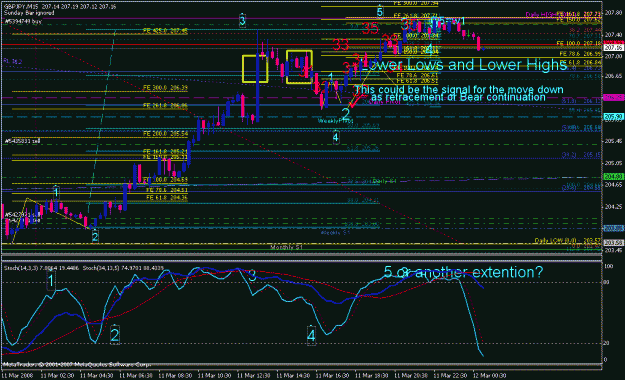
Task: Select 'This could be the signal' text line
Action: (x=459, y=89)
